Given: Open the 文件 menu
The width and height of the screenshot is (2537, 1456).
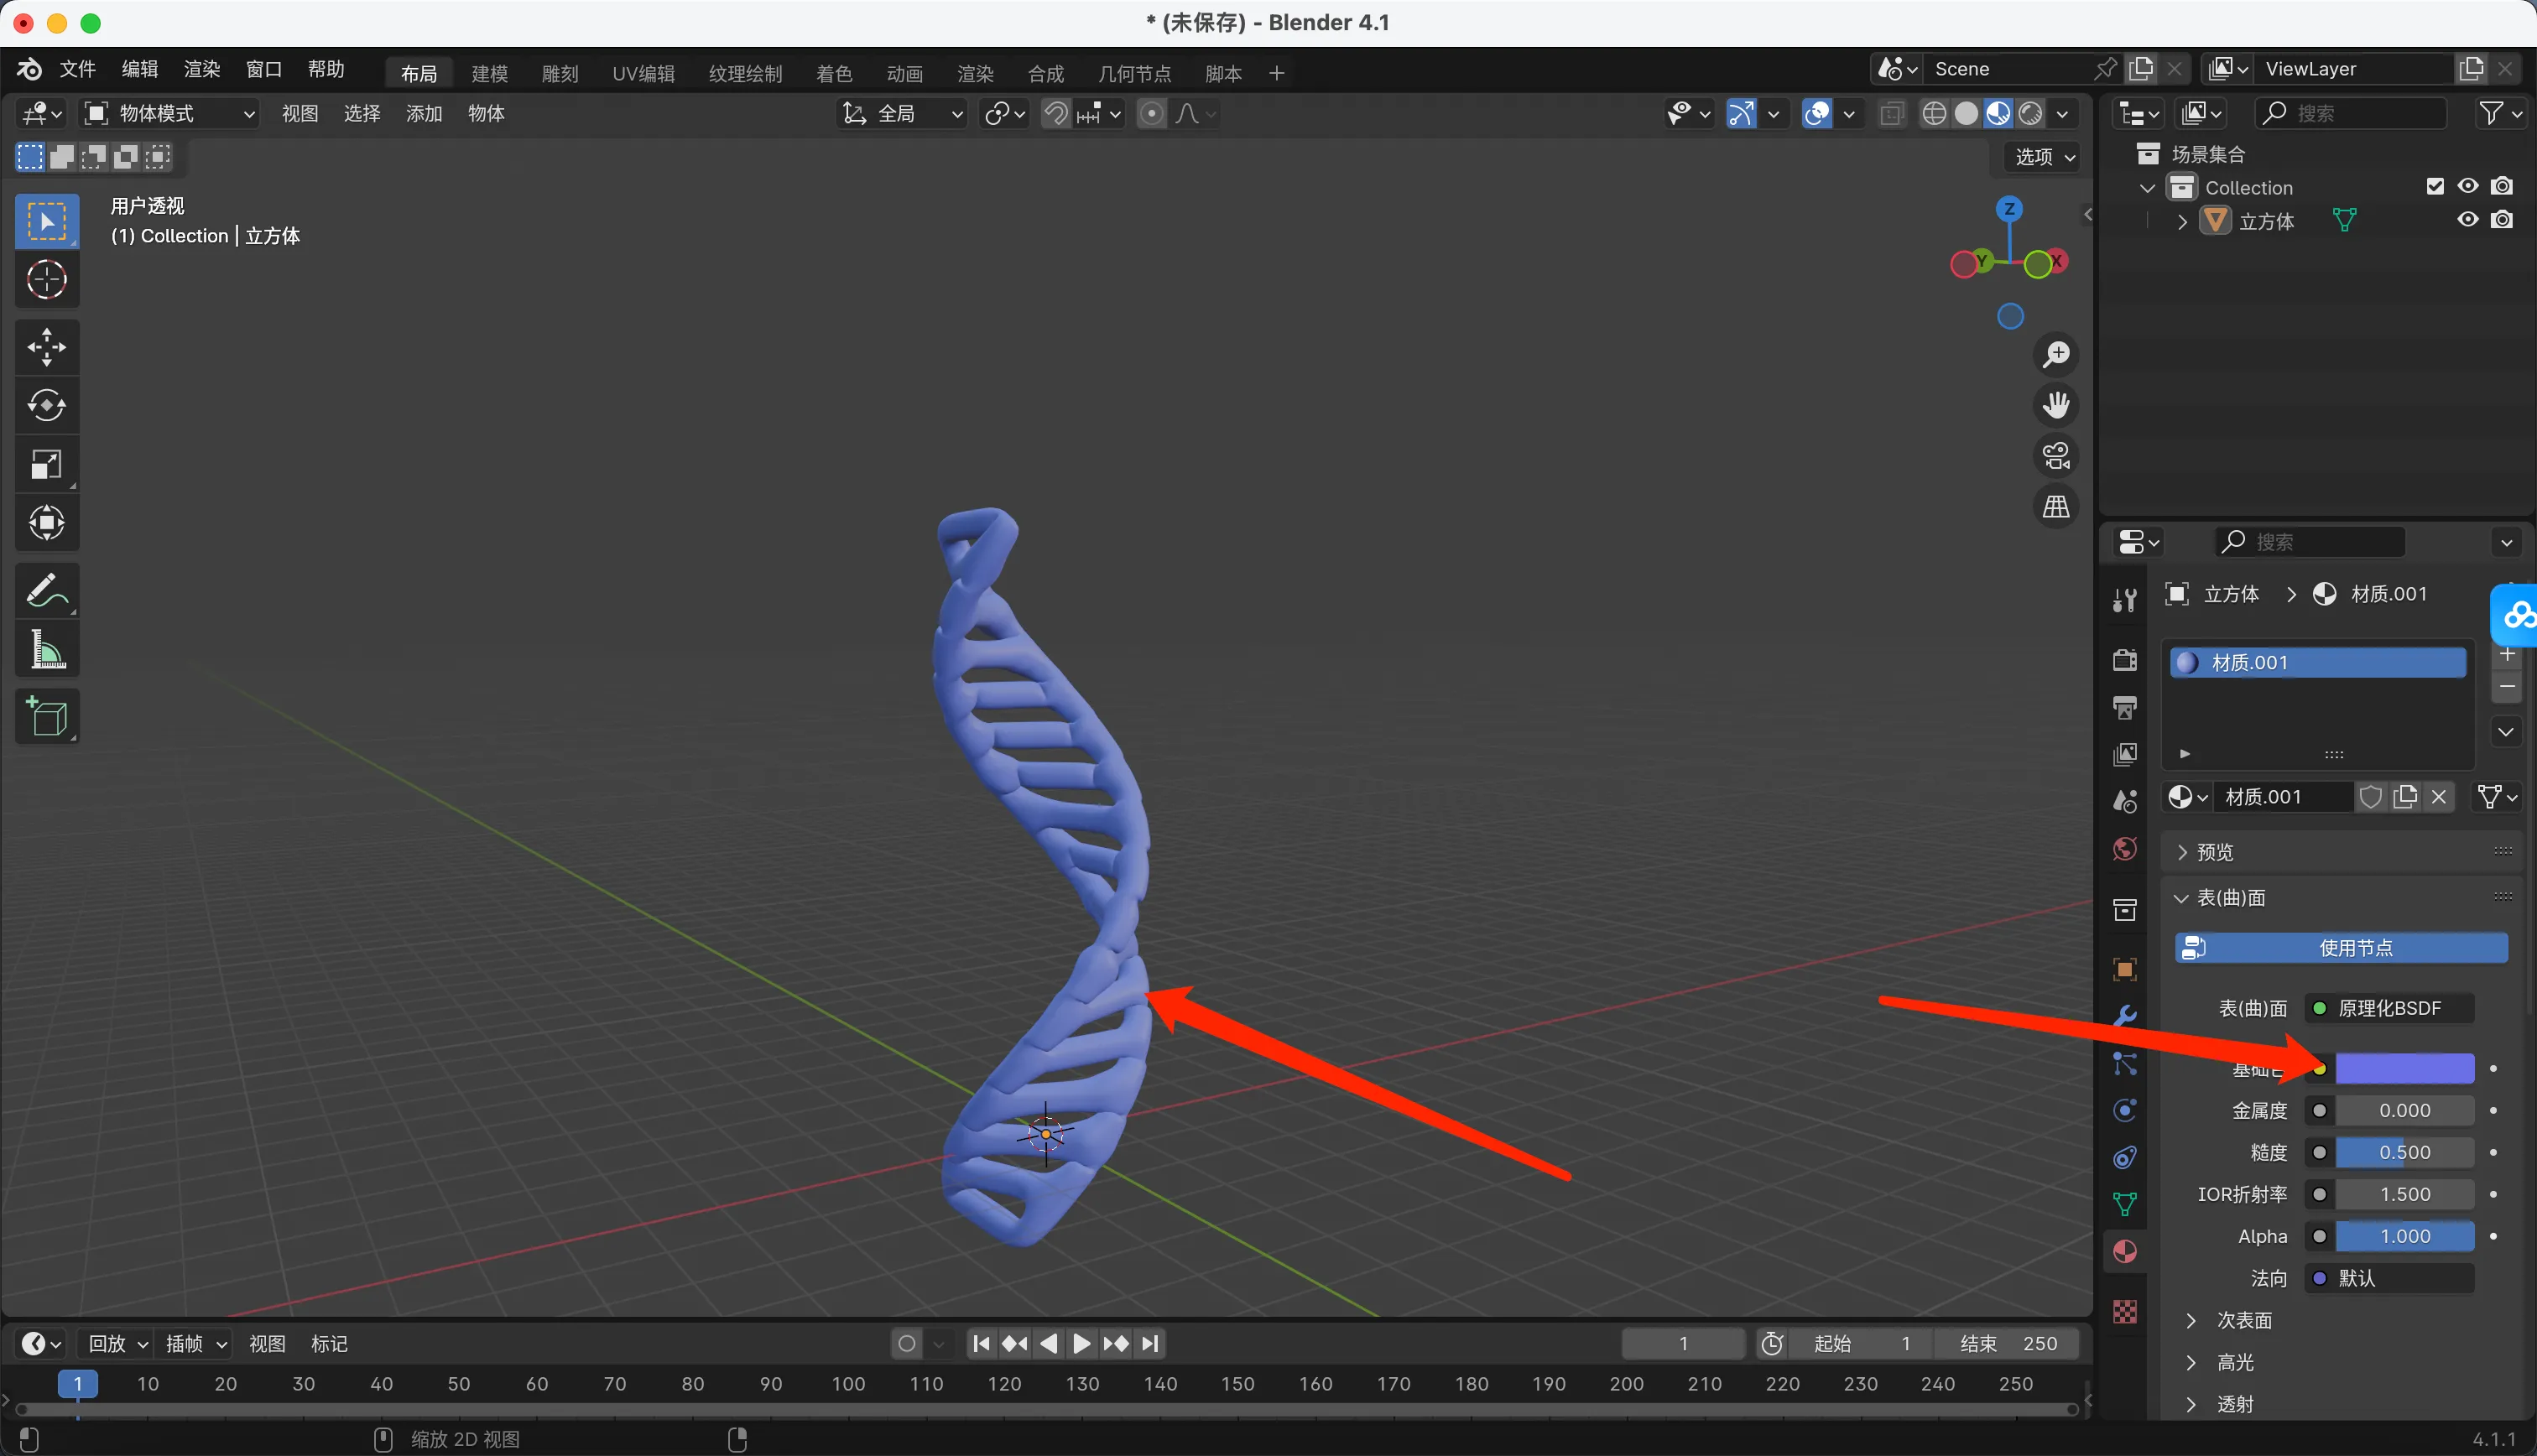Looking at the screenshot, I should [77, 69].
